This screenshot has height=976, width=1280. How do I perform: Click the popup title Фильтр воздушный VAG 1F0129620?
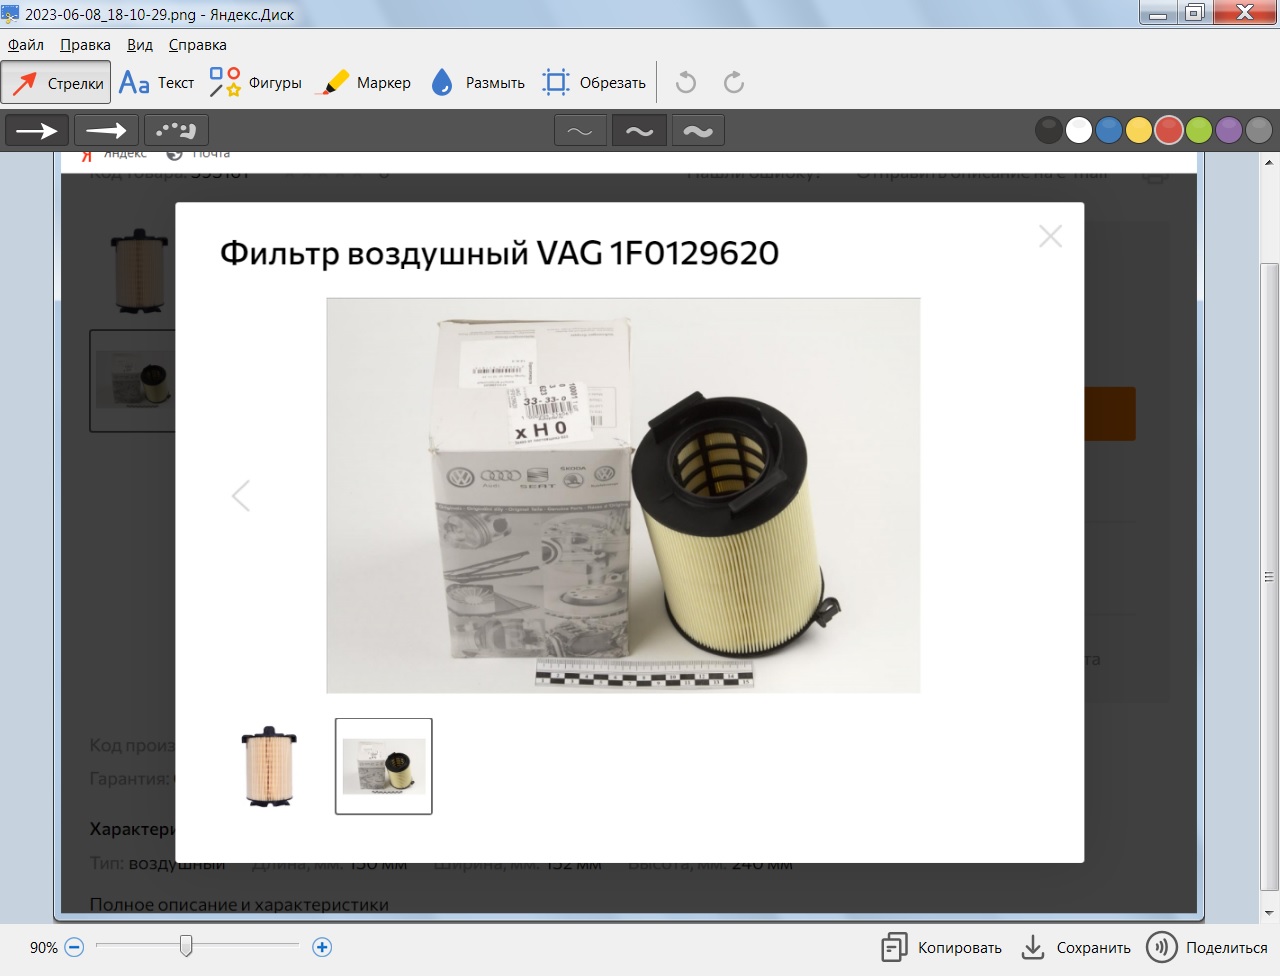499,253
